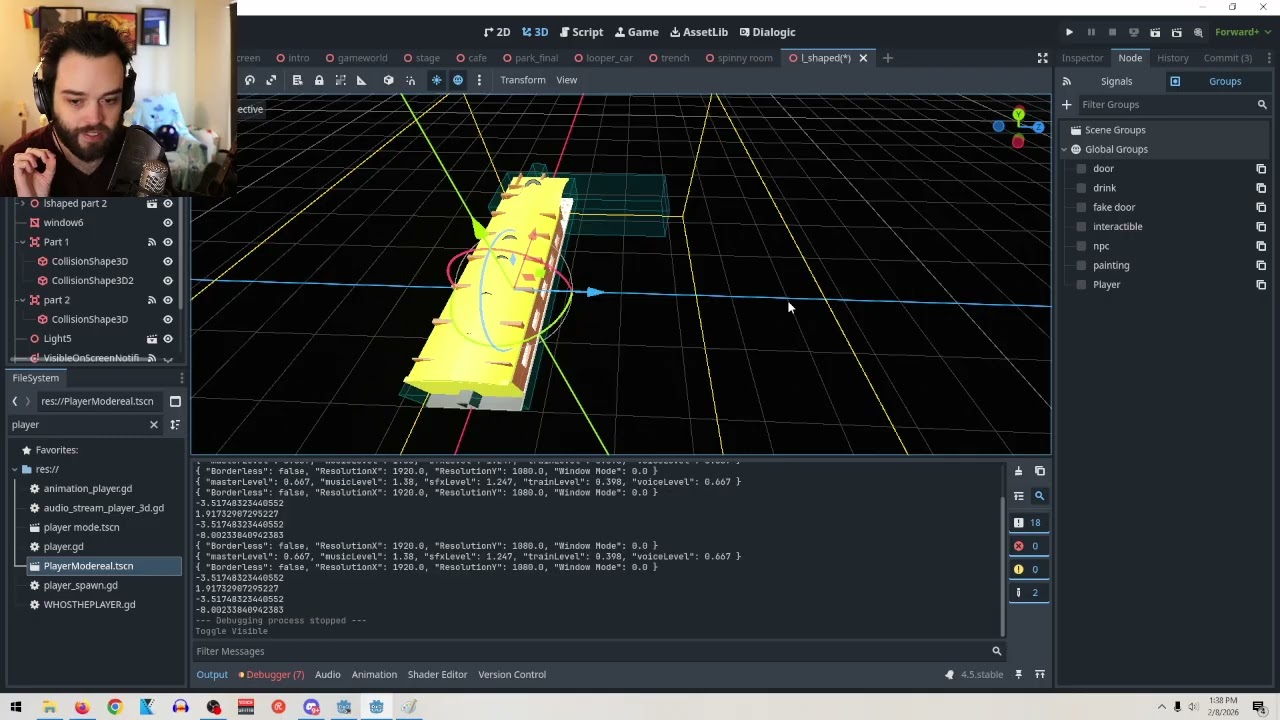Toggle distraction-free mode icon
The width and height of the screenshot is (1280, 720).
pos(1042,58)
